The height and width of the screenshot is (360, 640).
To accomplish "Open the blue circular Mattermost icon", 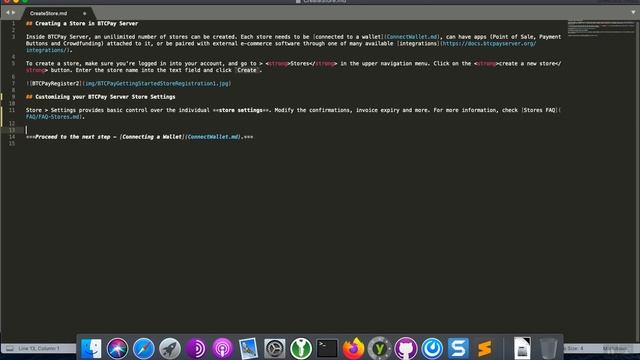I will [x=432, y=349].
